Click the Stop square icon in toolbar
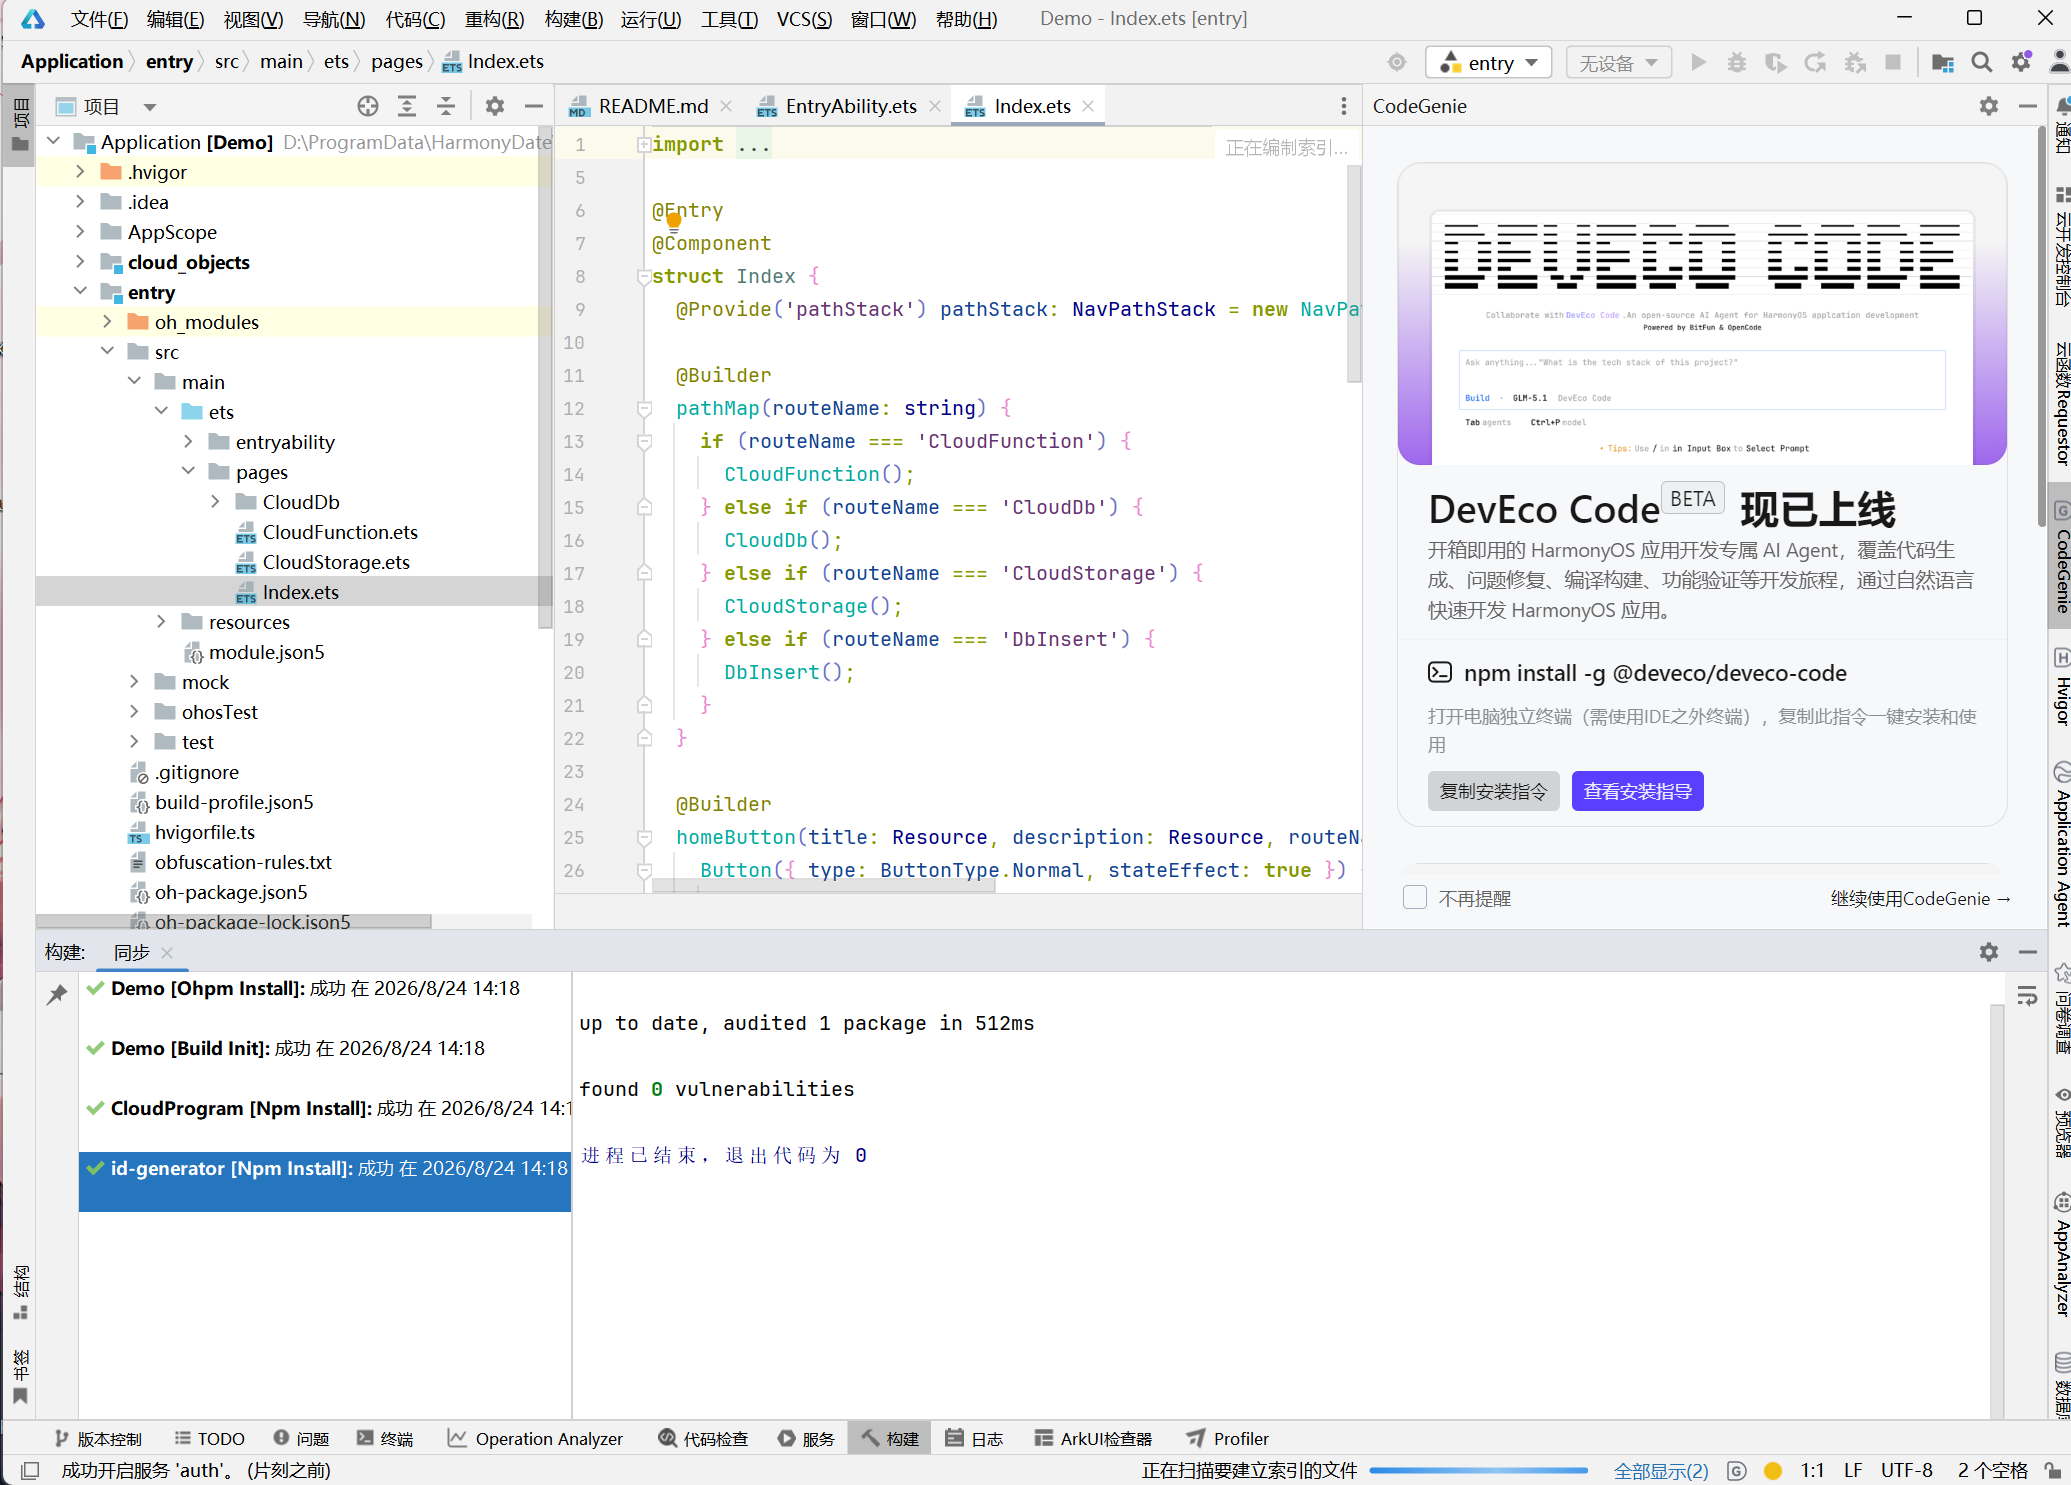 [1892, 63]
